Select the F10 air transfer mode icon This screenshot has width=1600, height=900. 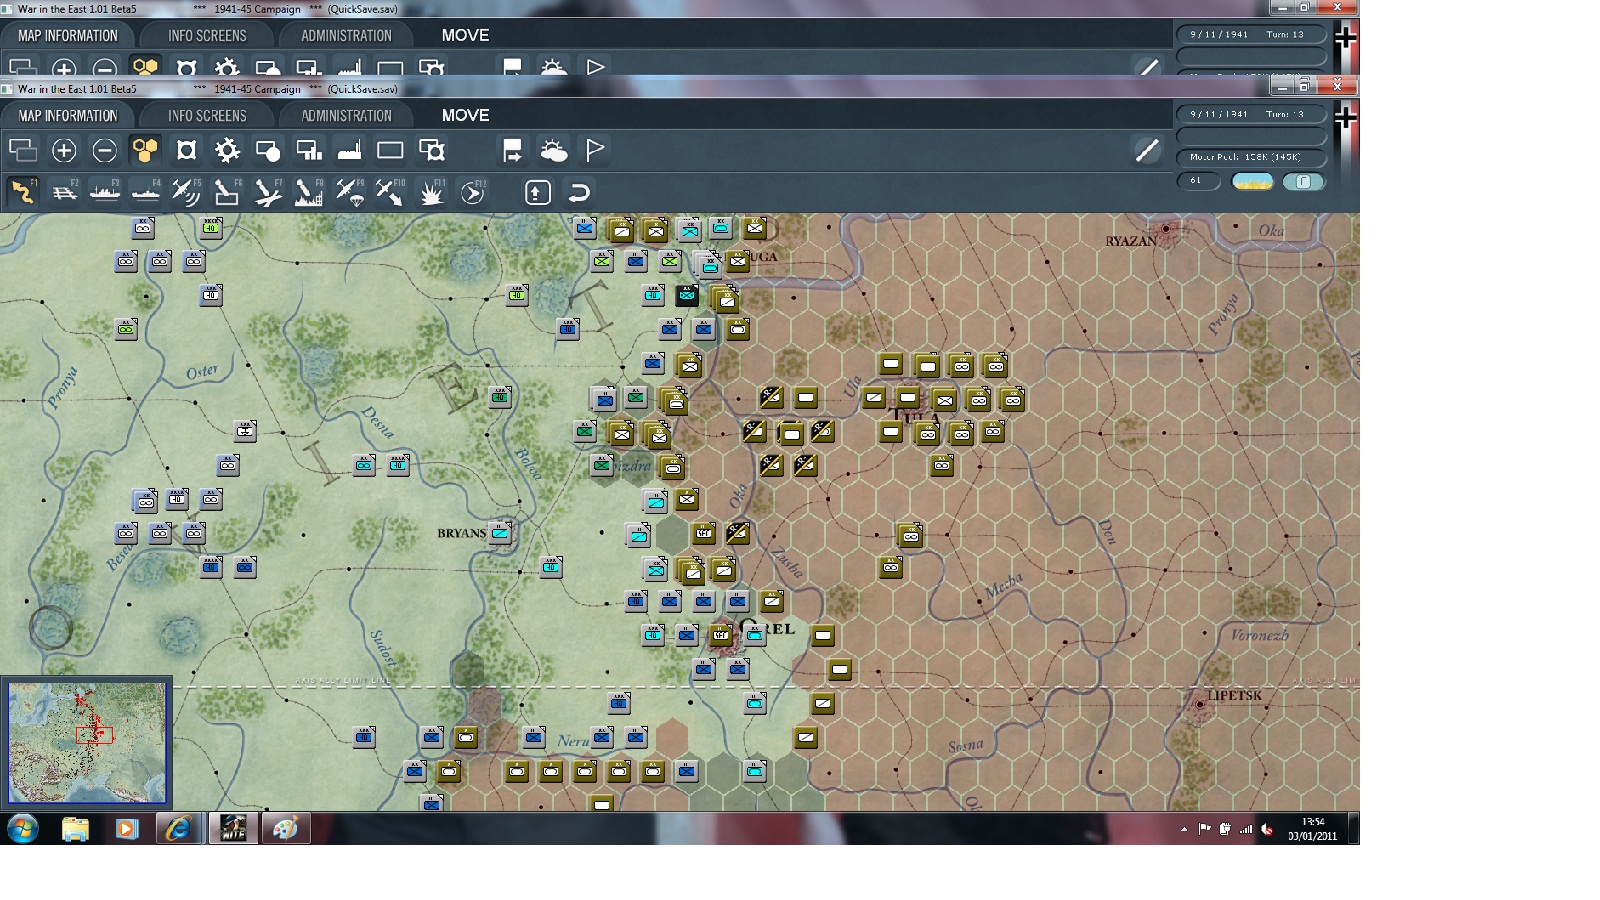click(x=390, y=191)
